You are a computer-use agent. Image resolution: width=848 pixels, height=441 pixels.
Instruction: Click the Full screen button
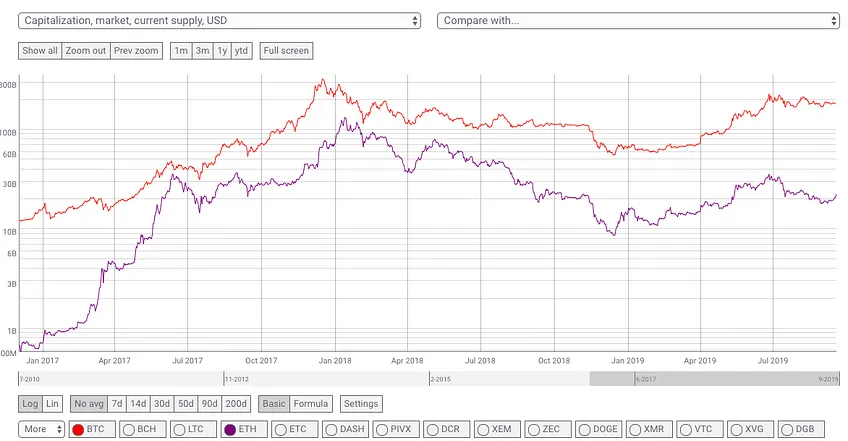[286, 51]
